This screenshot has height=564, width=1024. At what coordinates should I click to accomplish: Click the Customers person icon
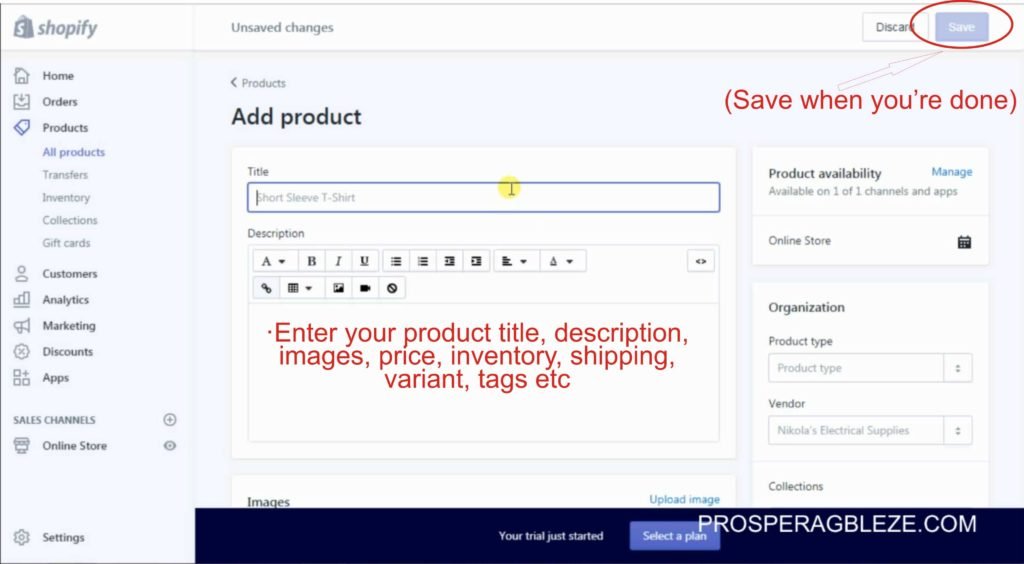click(22, 274)
